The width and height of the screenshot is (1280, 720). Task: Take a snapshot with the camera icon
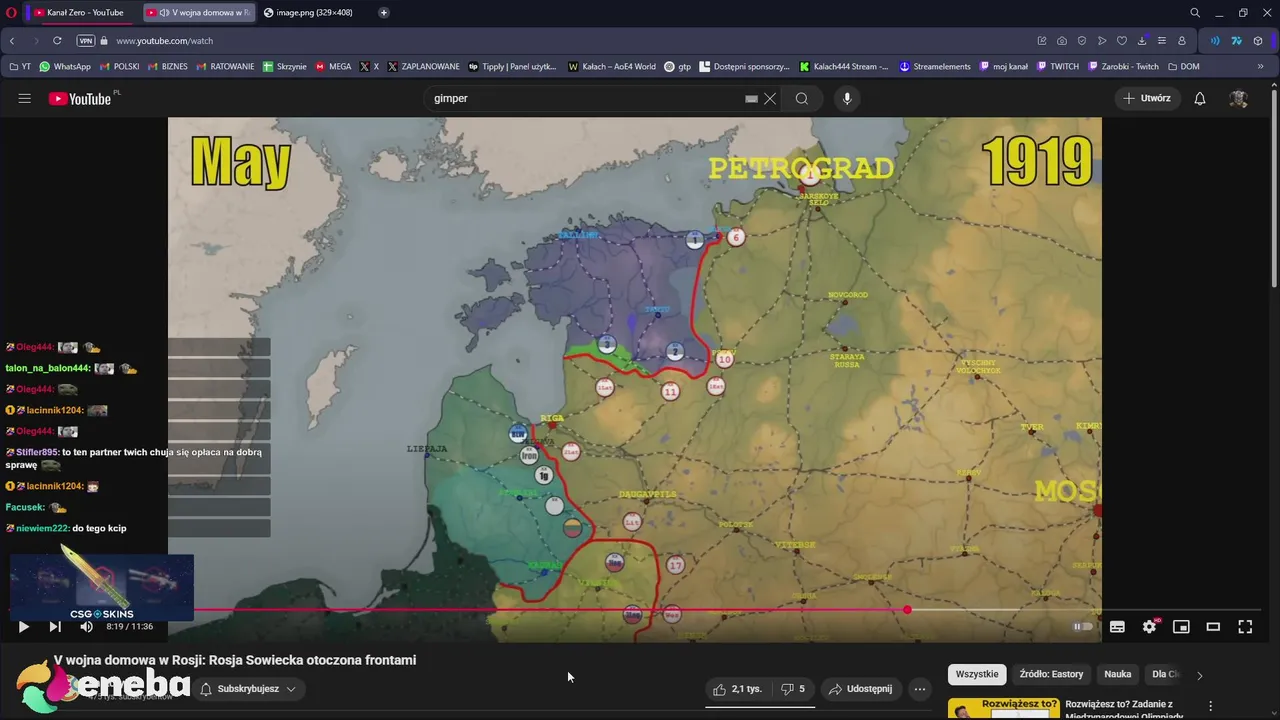pyautogui.click(x=1062, y=41)
